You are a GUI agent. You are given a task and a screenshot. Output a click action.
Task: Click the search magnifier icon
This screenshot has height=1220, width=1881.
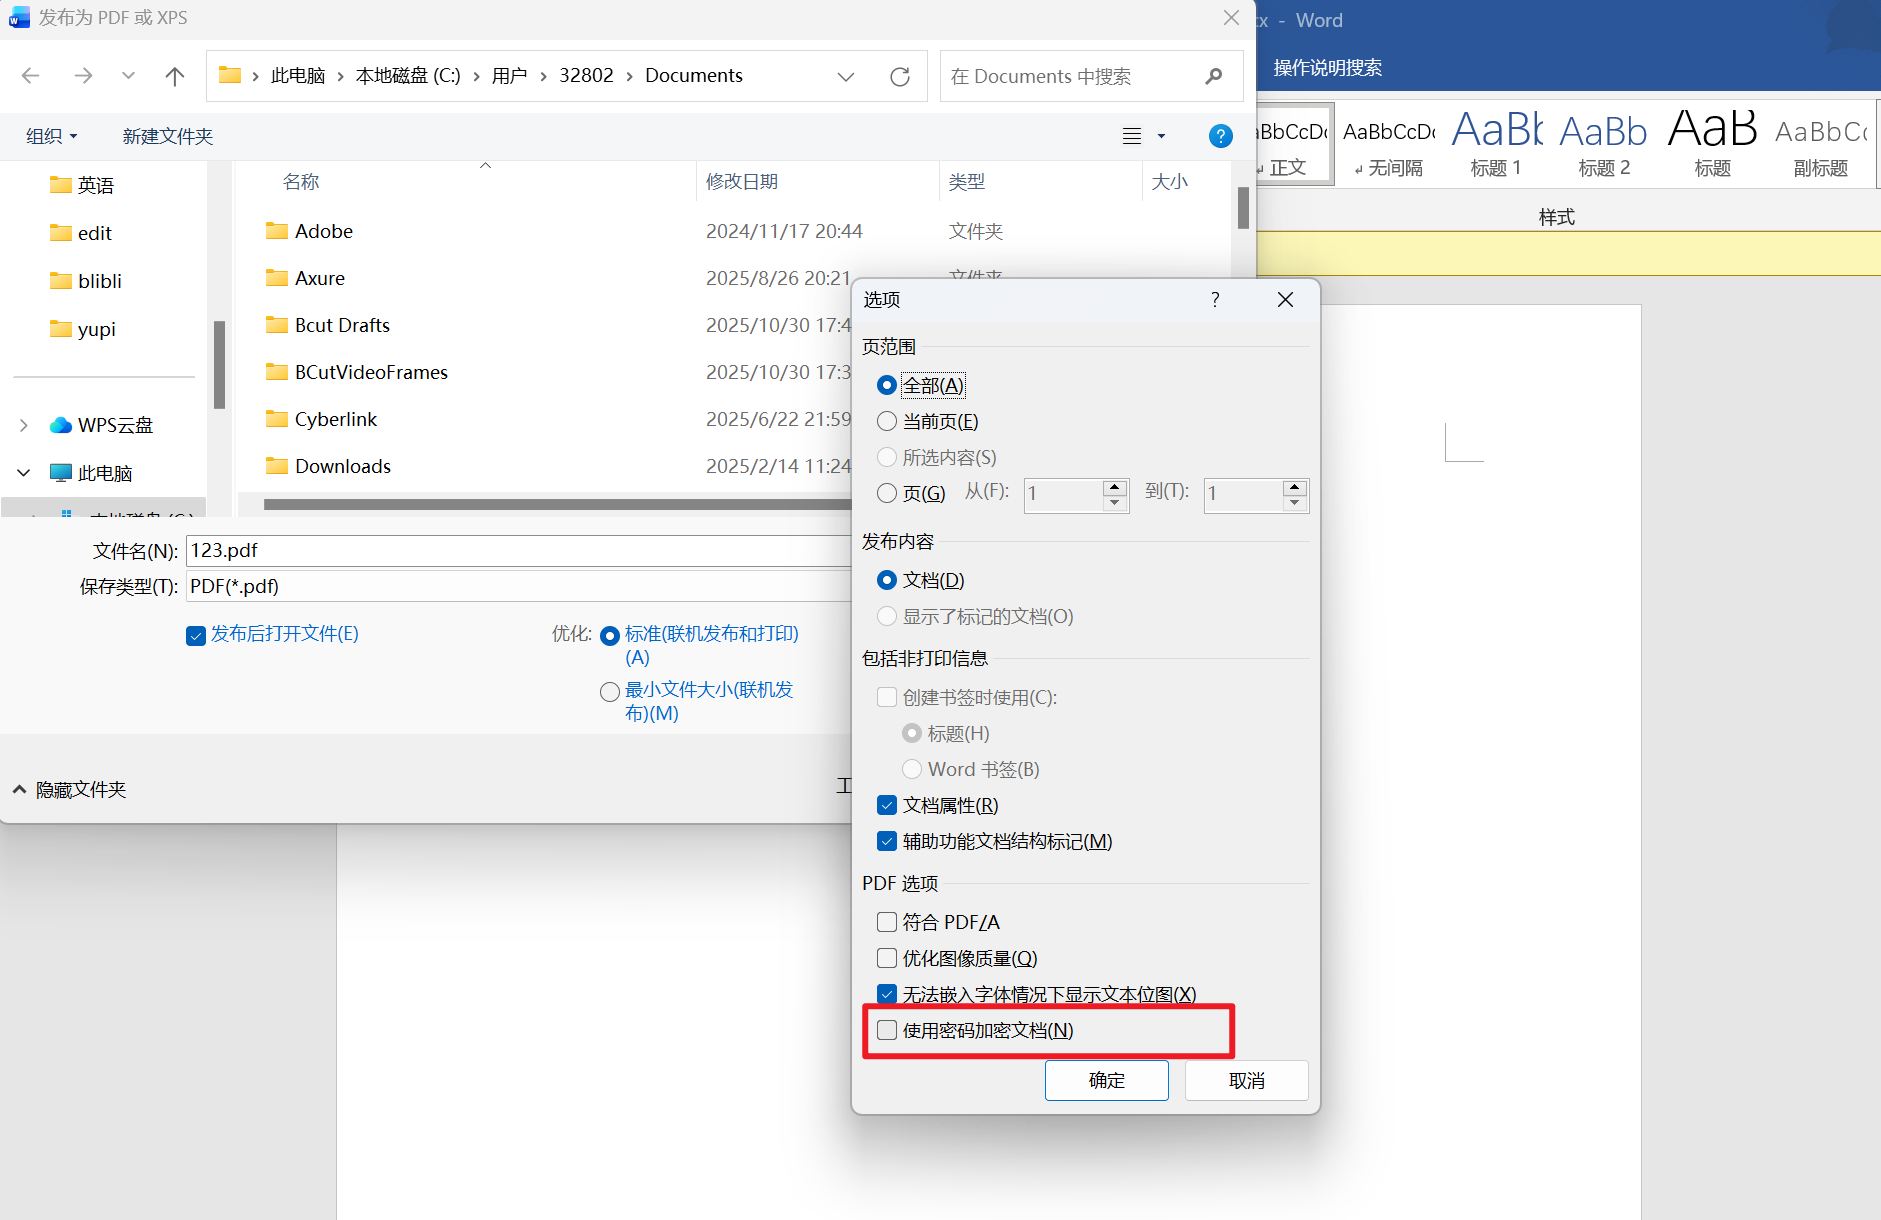coord(1214,76)
